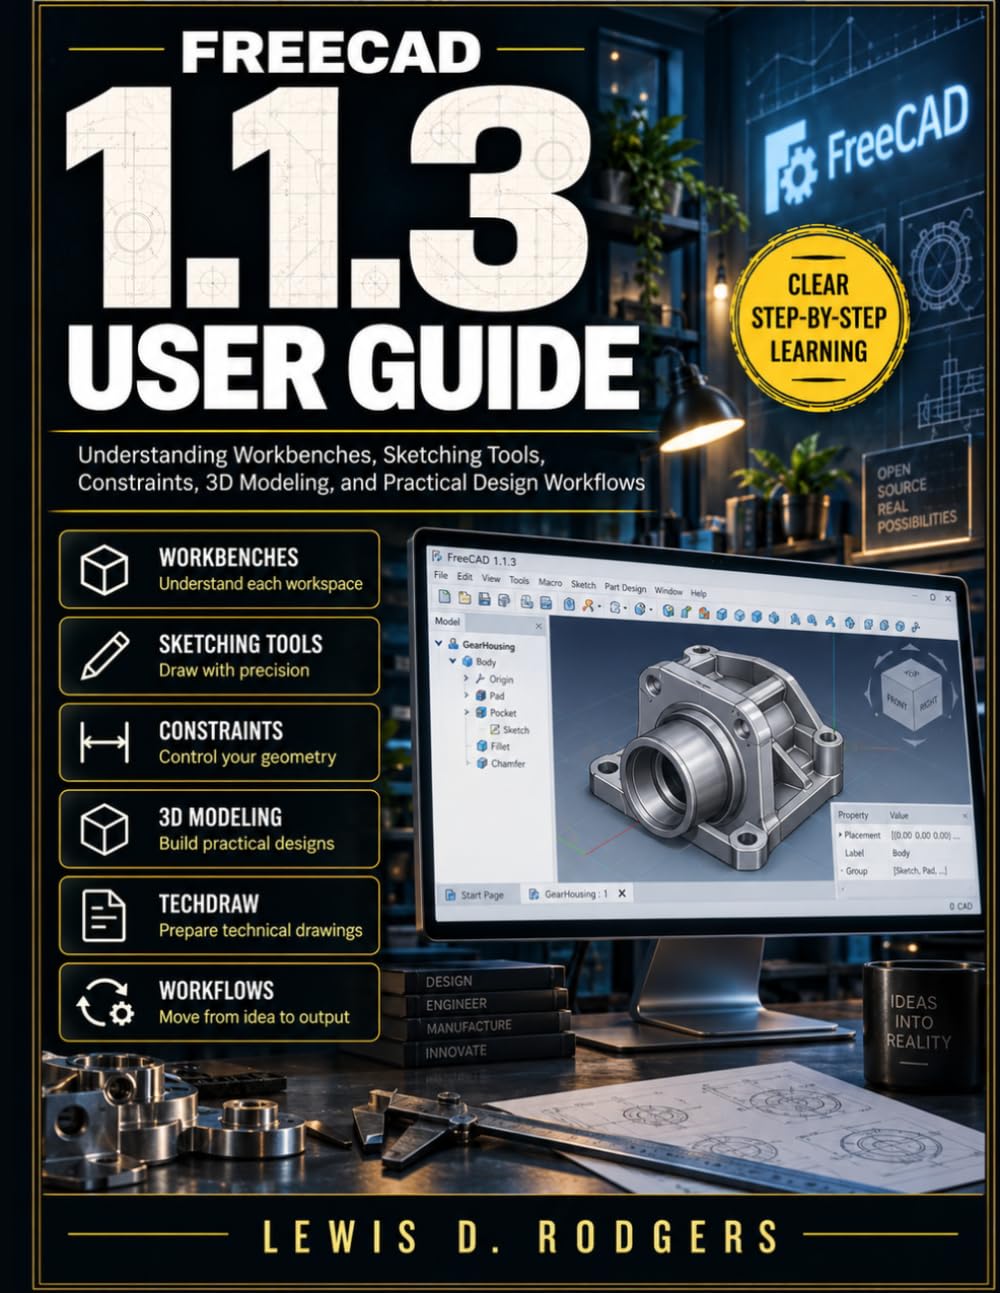Viewport: 1000px width, 1293px height.
Task: Click the Property column header
Action: [x=853, y=815]
